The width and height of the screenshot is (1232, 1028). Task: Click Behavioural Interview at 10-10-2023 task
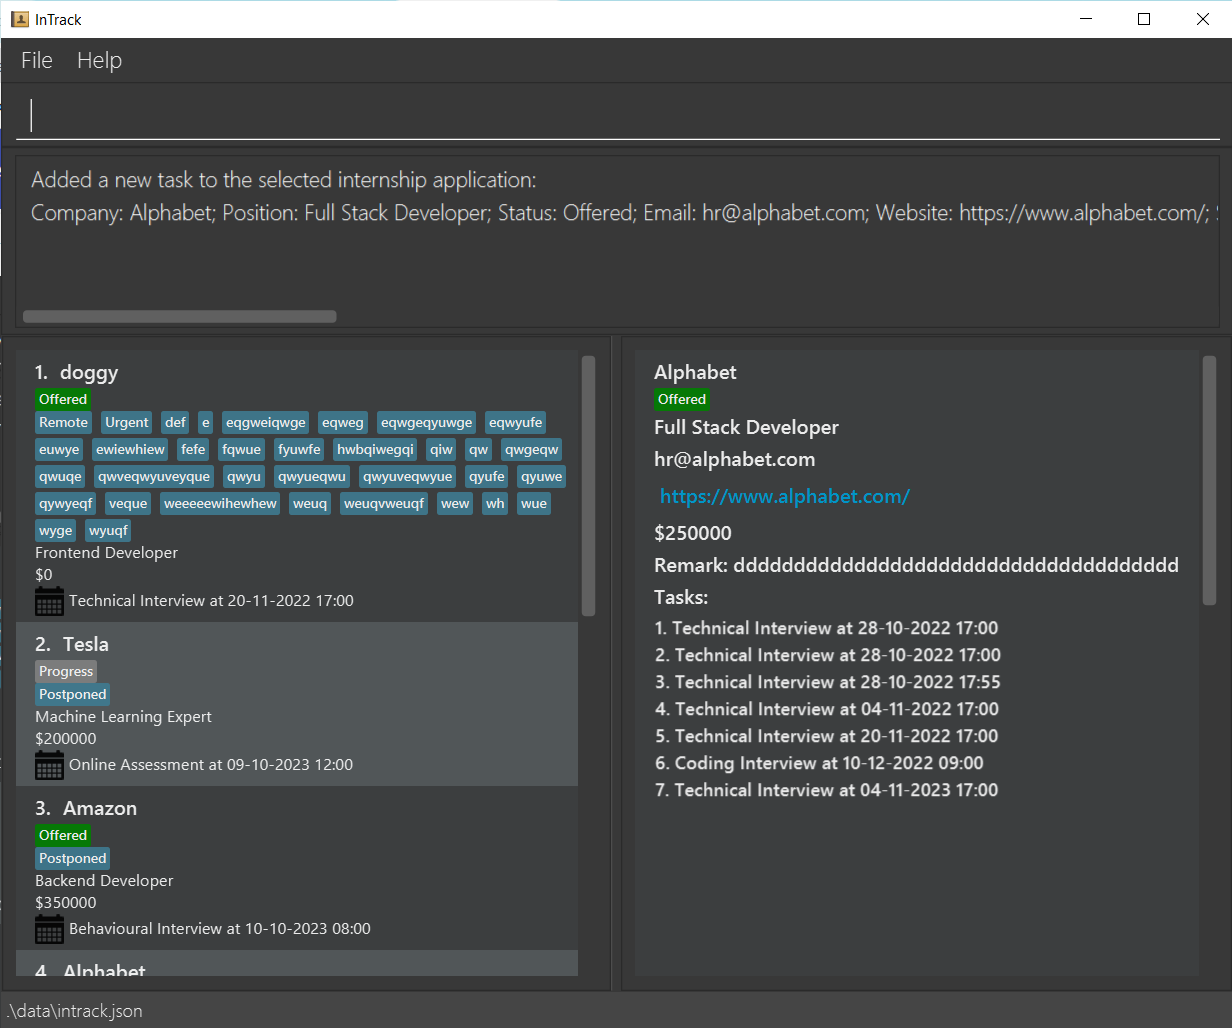pyautogui.click(x=220, y=929)
